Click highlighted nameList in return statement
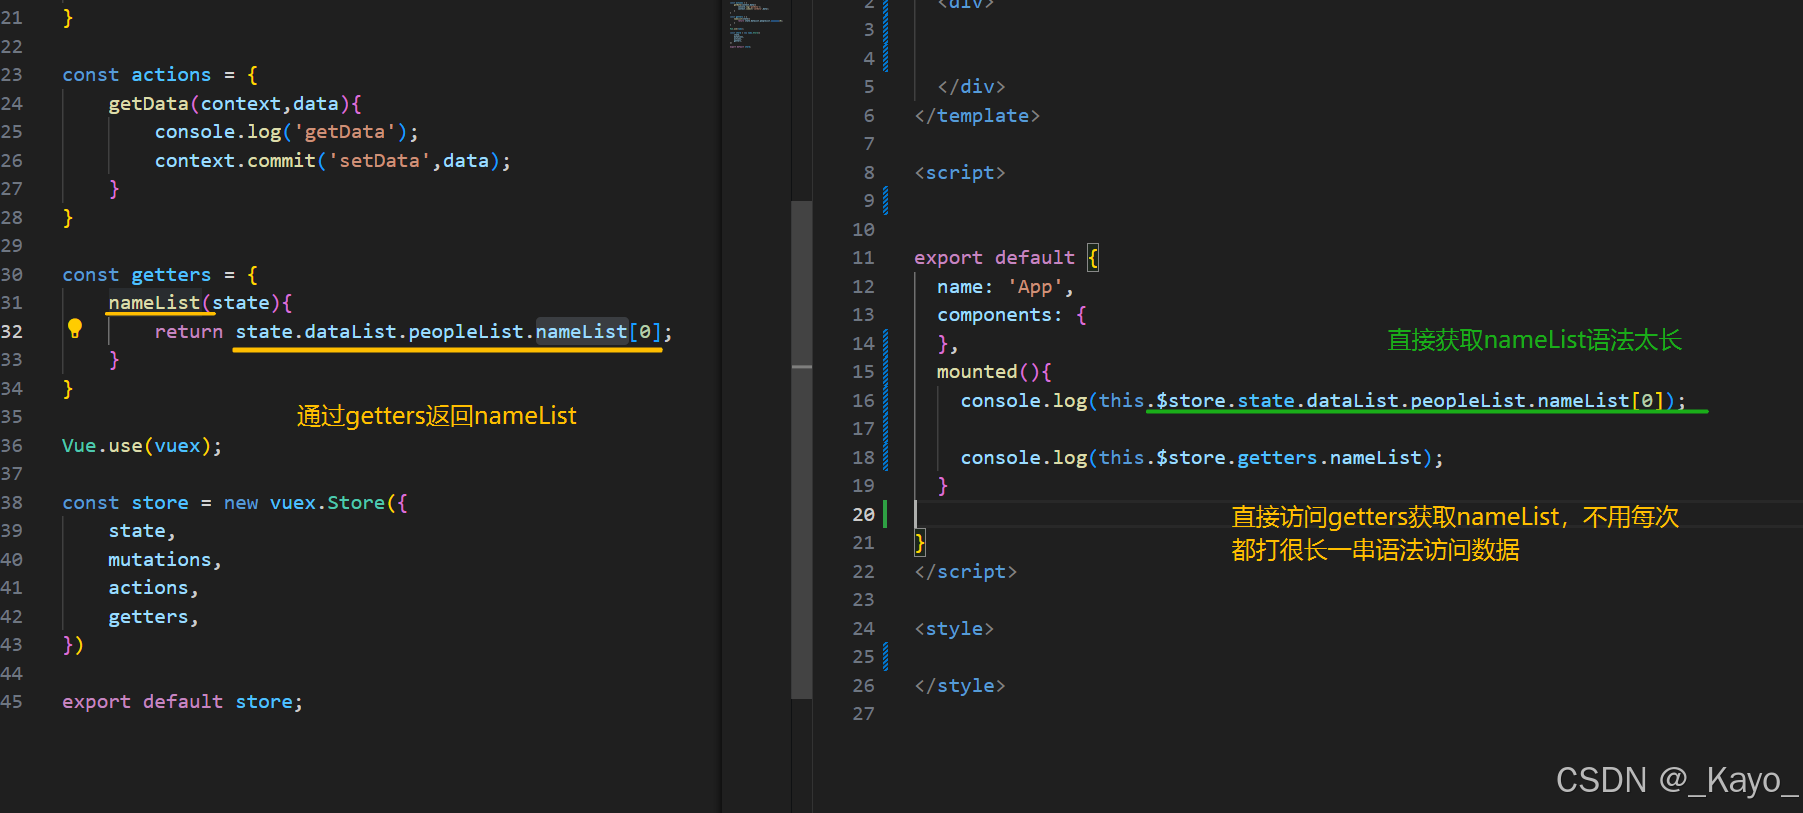The image size is (1803, 813). pyautogui.click(x=581, y=332)
